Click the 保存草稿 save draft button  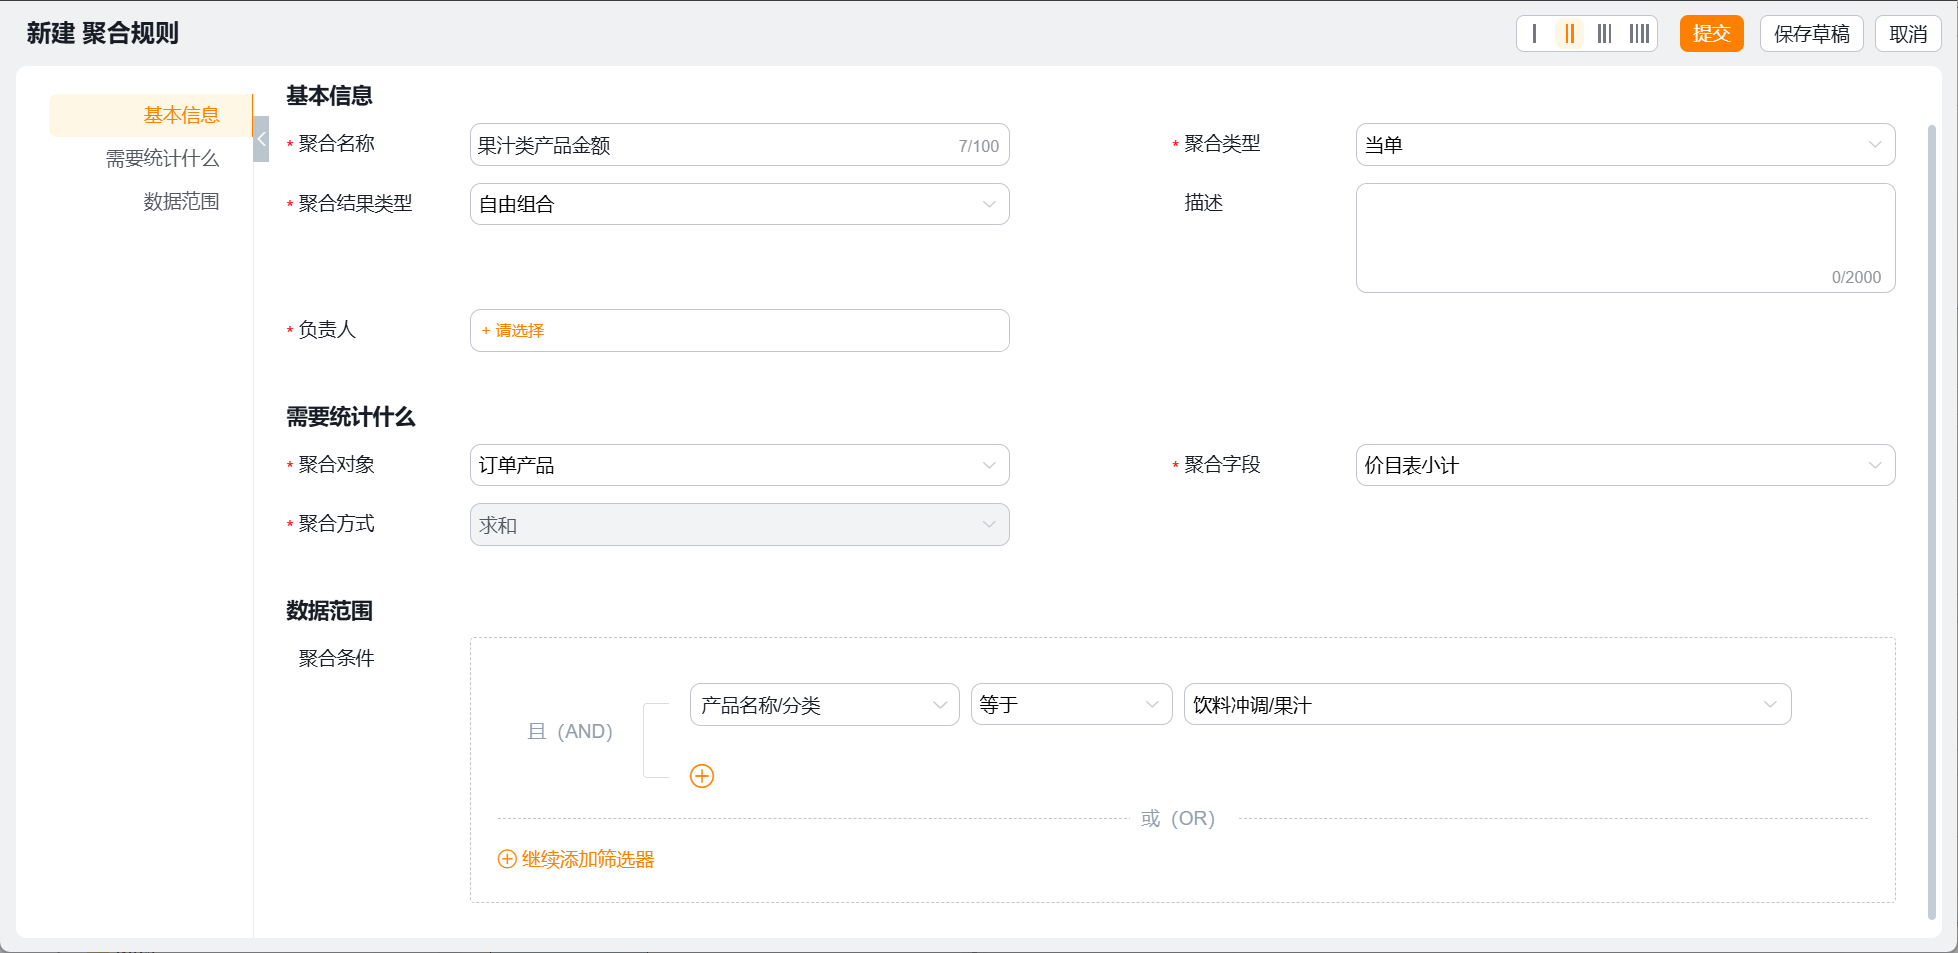click(1811, 34)
